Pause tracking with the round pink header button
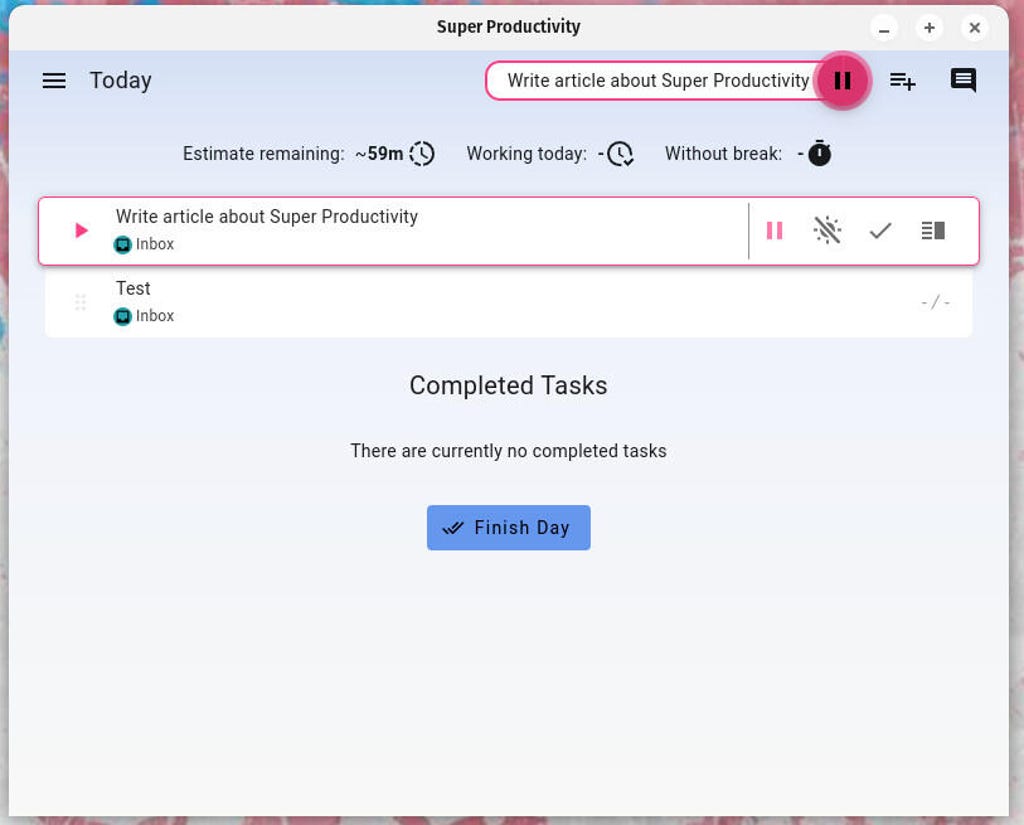The width and height of the screenshot is (1024, 825). point(842,80)
